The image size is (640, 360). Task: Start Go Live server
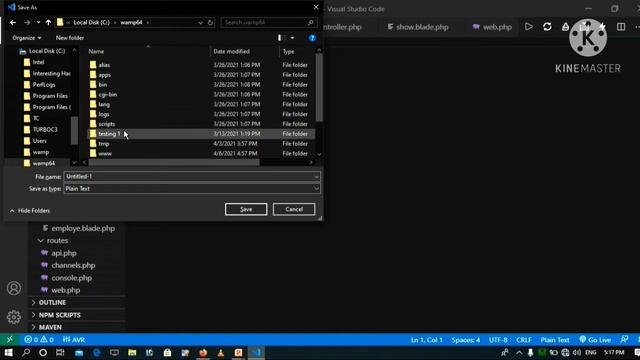(x=595, y=340)
